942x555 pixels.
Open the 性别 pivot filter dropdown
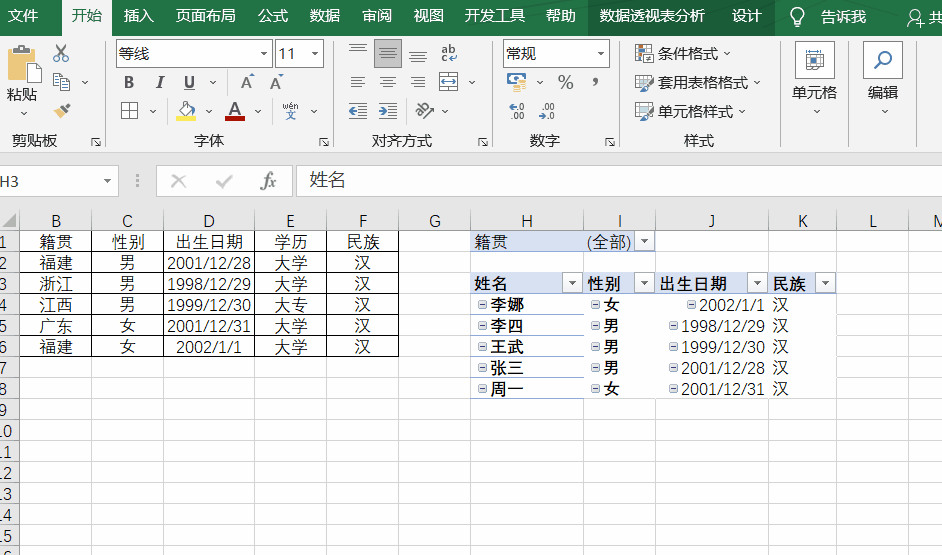(x=645, y=283)
